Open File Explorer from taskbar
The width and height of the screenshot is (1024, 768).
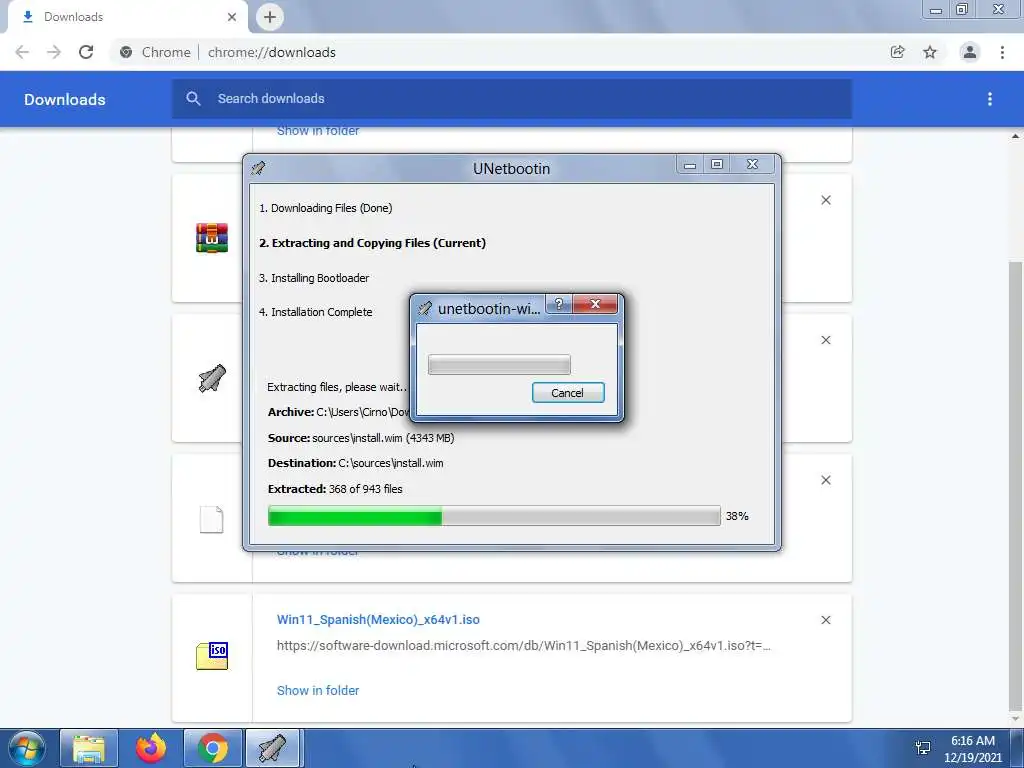point(89,748)
